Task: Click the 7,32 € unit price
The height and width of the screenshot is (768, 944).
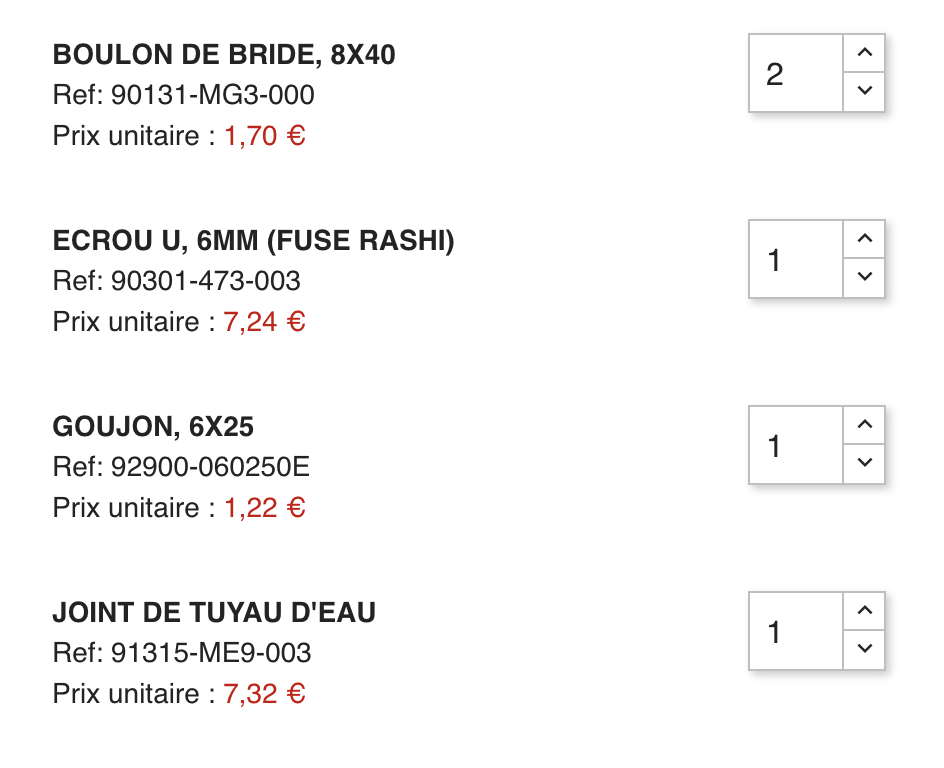Action: [265, 693]
